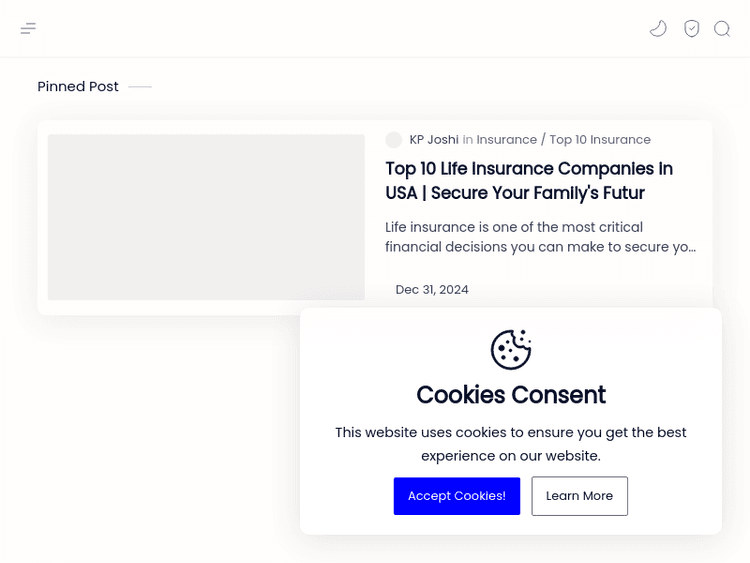750x563 pixels.
Task: Visit the KP Joshi author link
Action: [x=434, y=140]
